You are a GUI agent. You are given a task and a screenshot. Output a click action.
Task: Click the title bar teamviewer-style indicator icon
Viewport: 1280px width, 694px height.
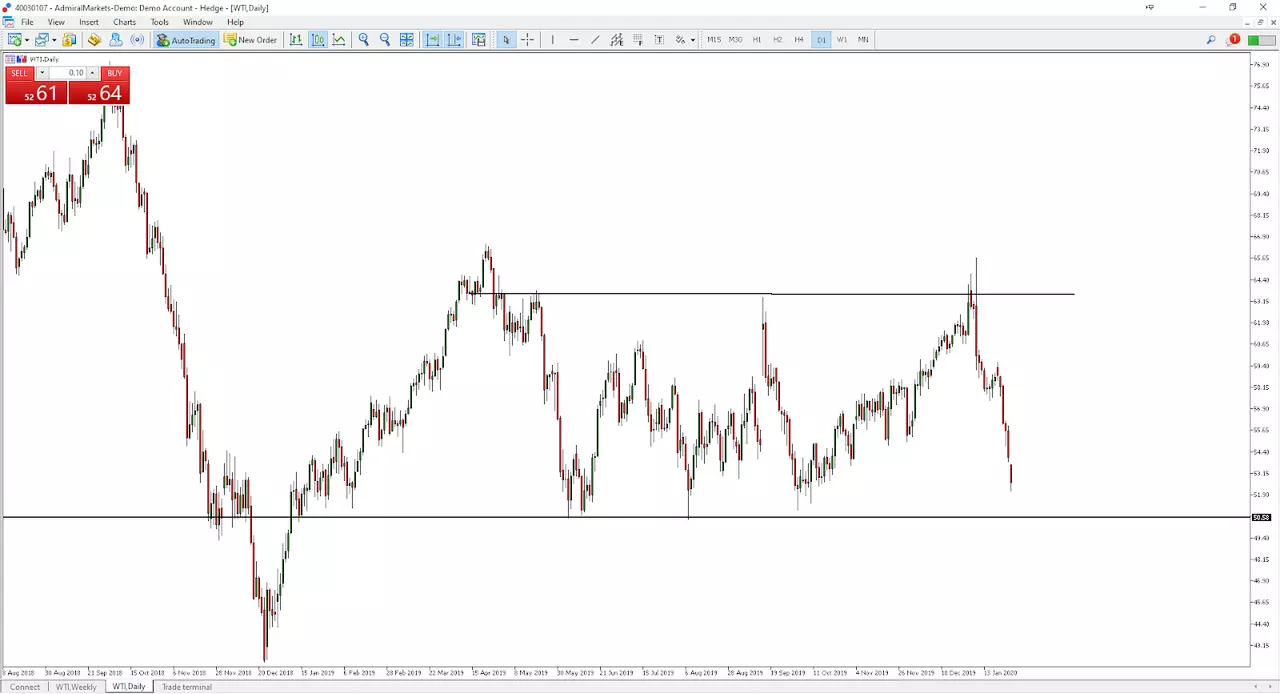[1150, 7]
